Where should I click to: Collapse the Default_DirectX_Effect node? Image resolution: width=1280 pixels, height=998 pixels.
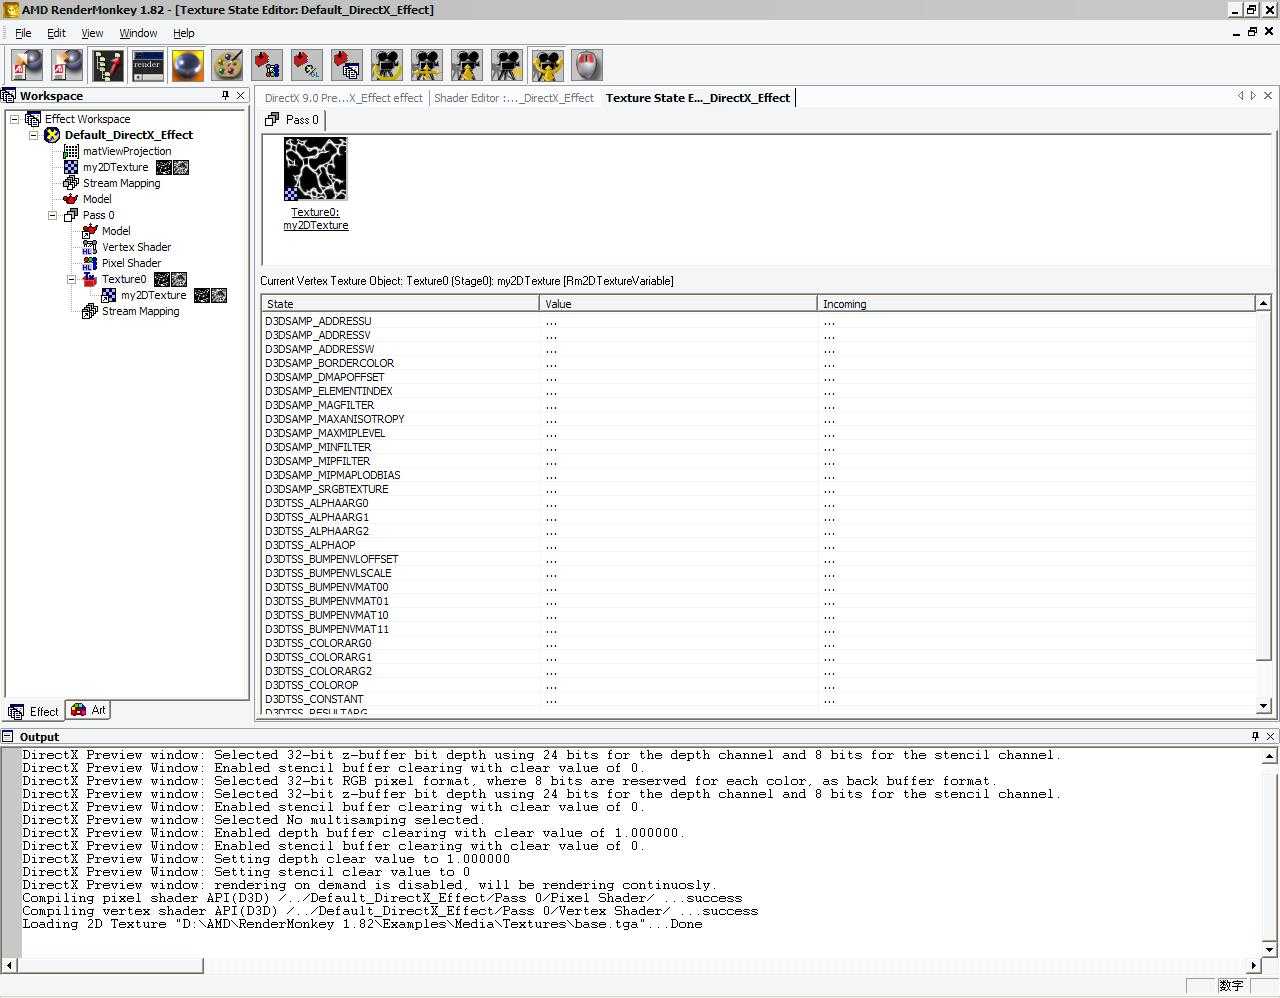pyautogui.click(x=34, y=135)
